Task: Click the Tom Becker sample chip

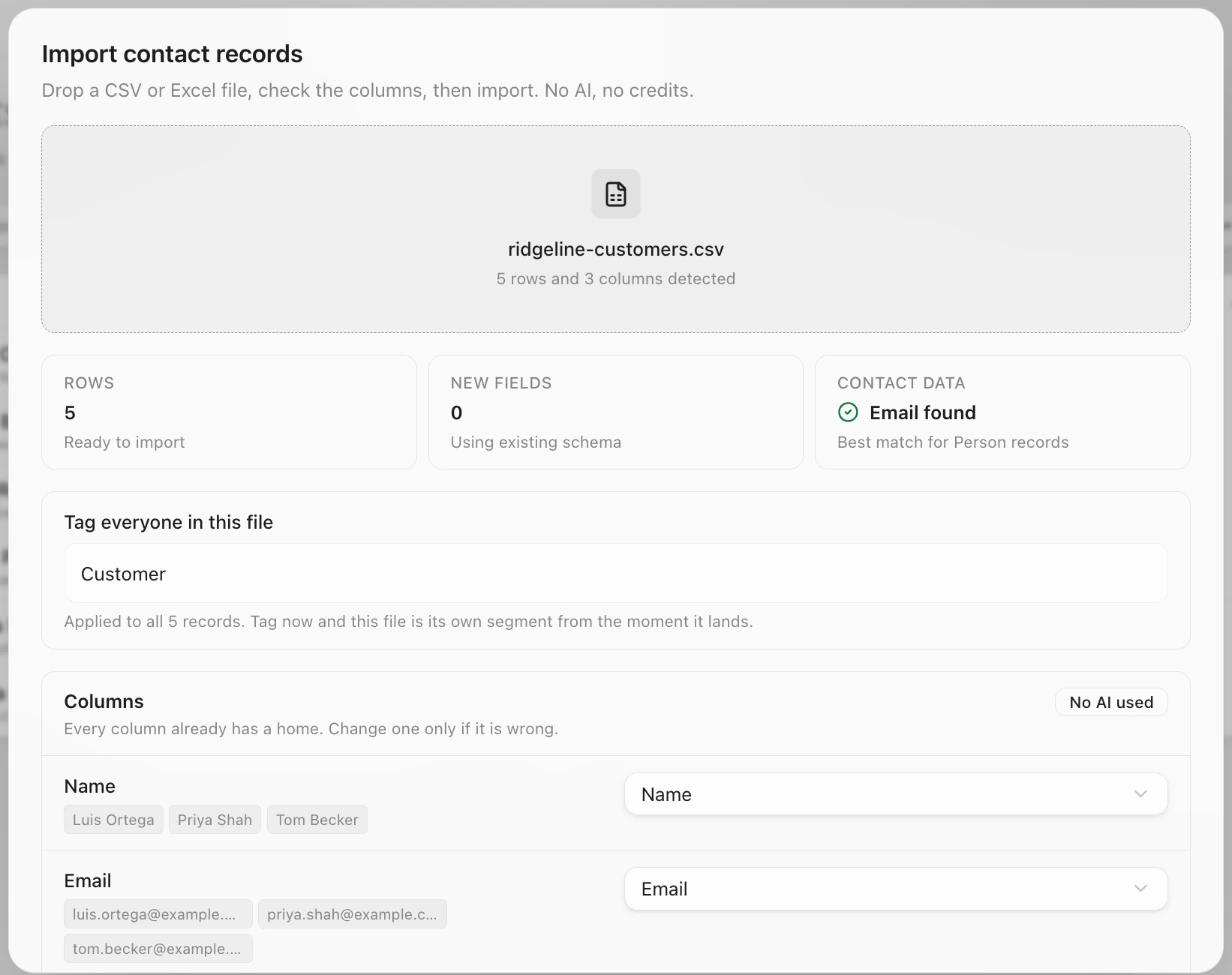Action: point(317,820)
